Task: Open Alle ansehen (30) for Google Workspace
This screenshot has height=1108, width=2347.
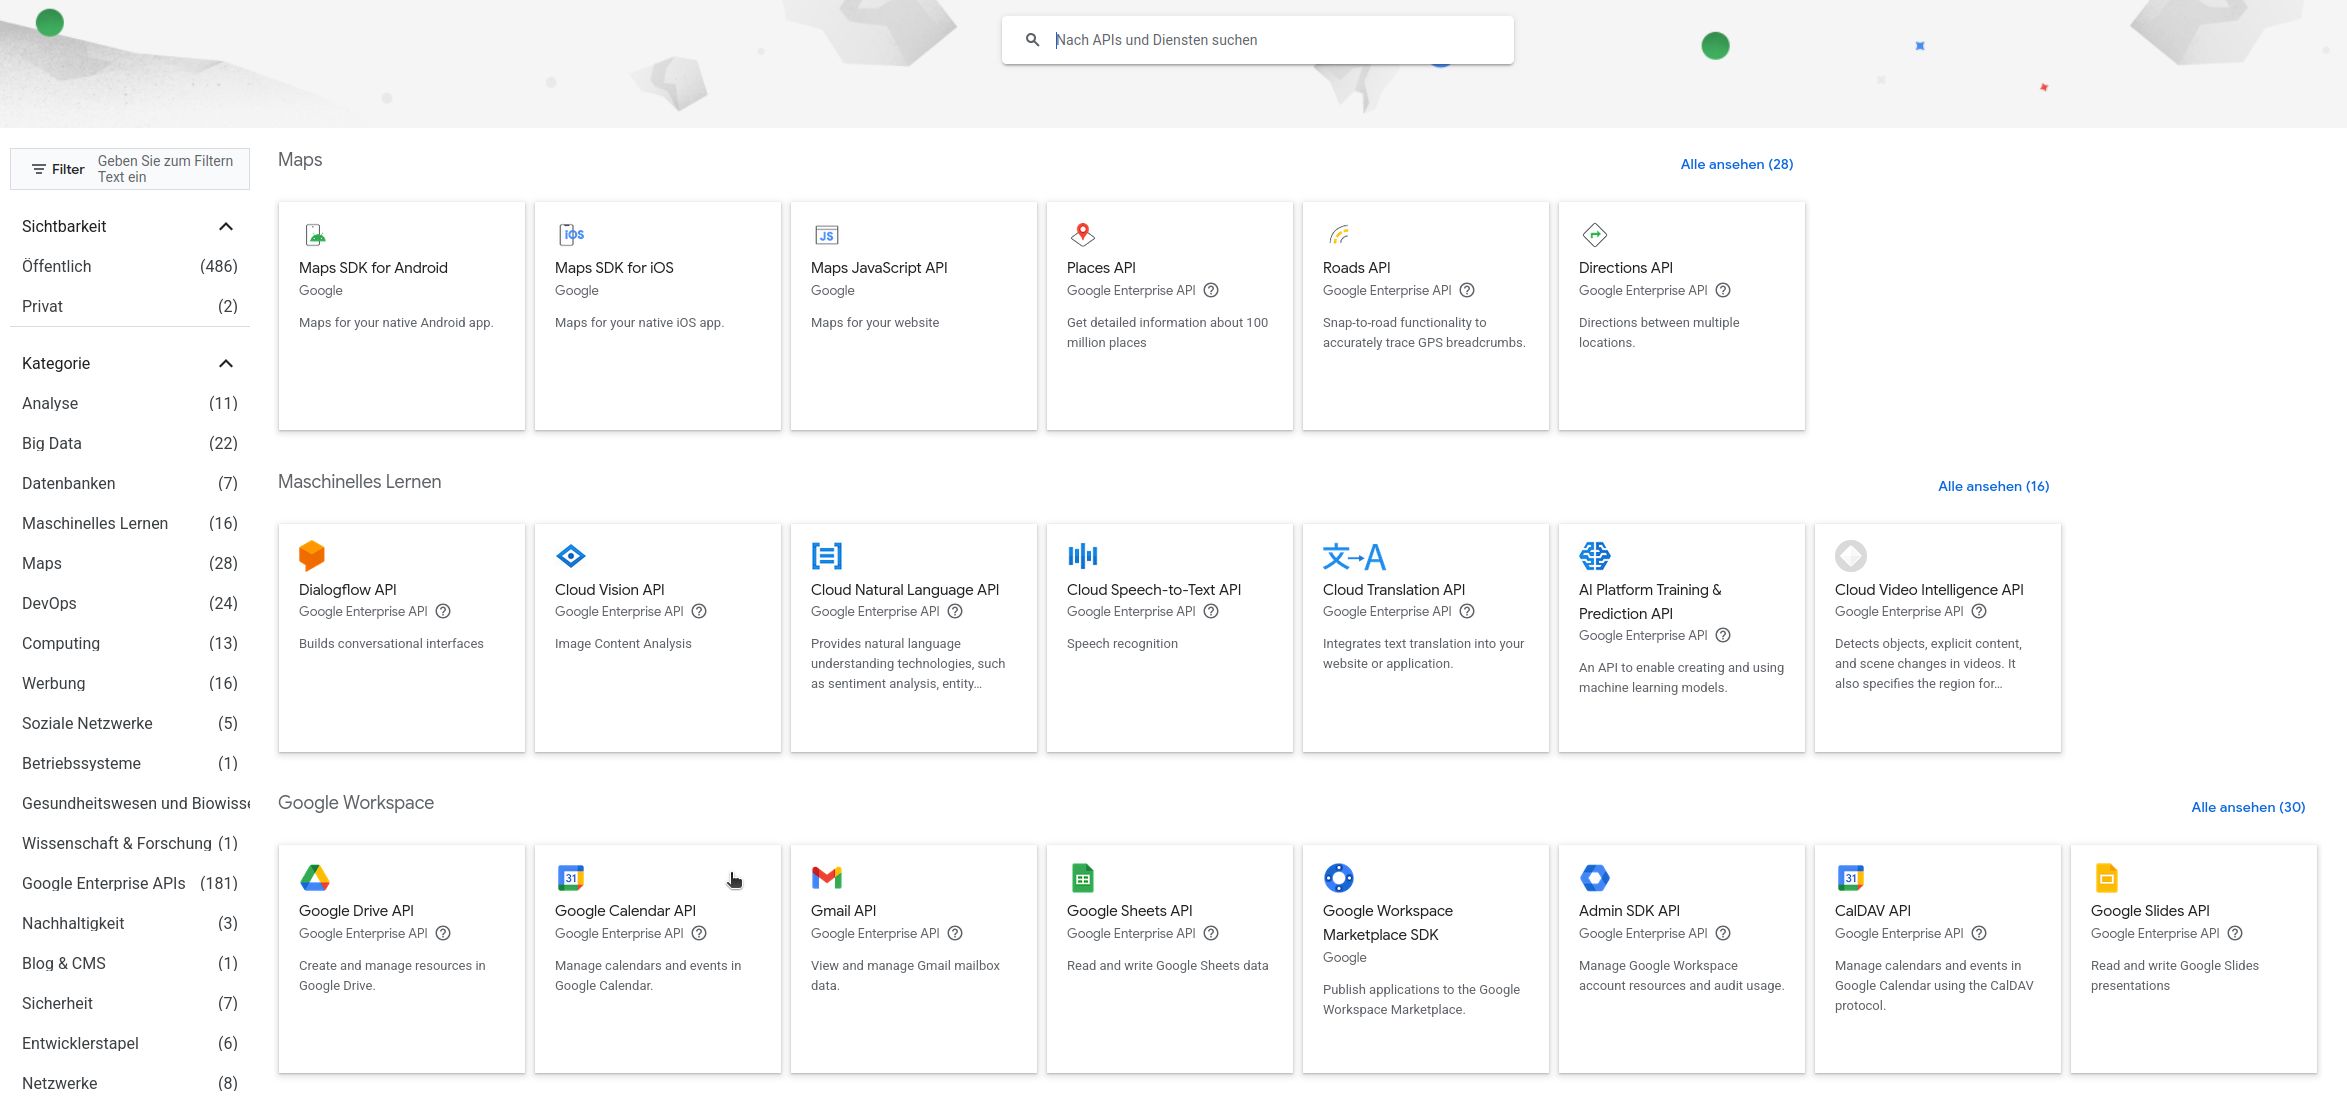Action: coord(2248,807)
